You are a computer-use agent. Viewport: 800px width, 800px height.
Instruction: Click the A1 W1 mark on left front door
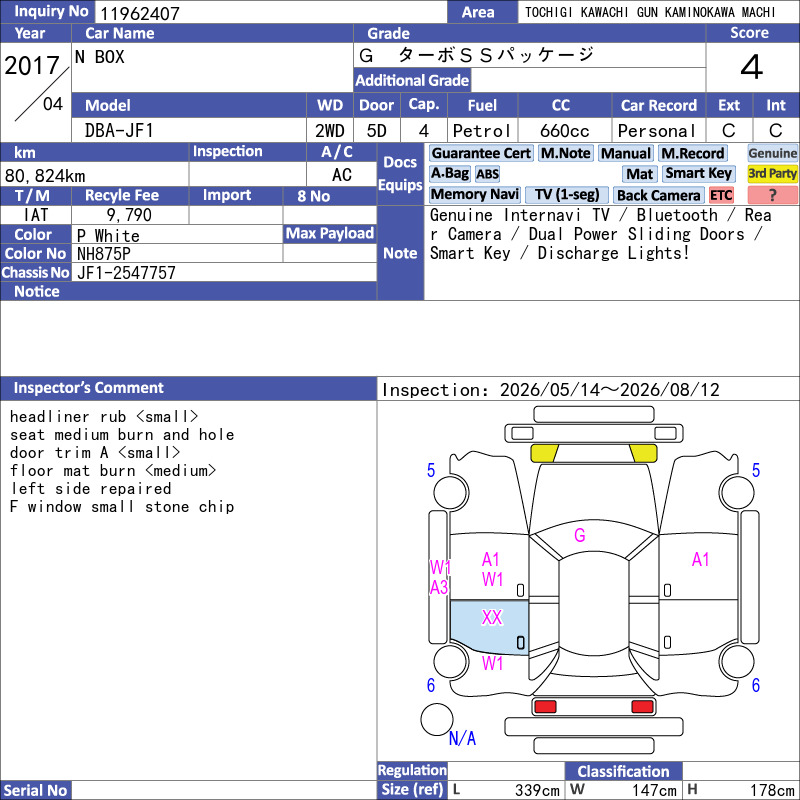point(492,569)
